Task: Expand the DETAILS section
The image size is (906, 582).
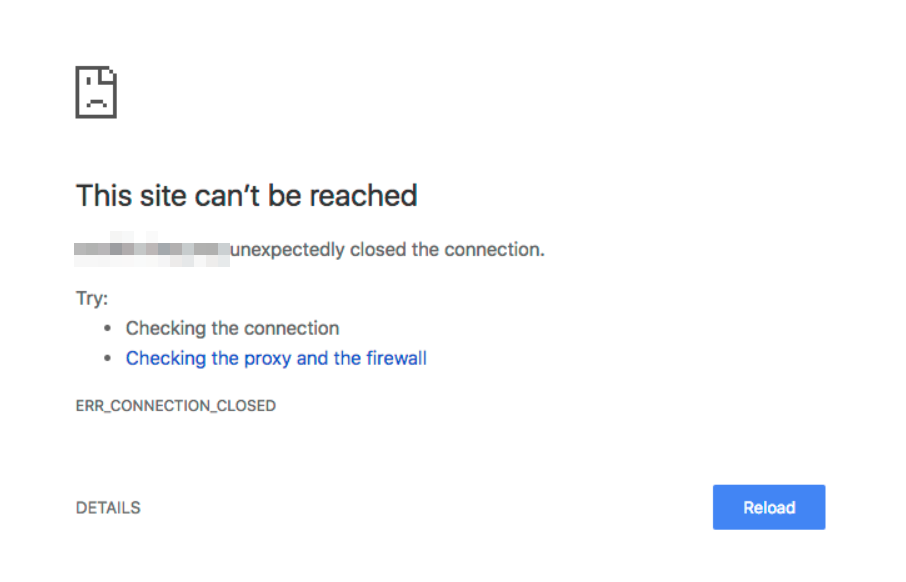Action: point(108,508)
